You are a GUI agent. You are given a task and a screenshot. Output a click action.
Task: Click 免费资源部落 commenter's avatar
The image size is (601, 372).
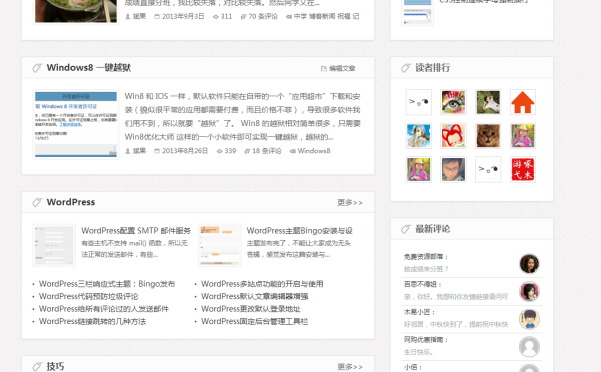click(x=529, y=264)
